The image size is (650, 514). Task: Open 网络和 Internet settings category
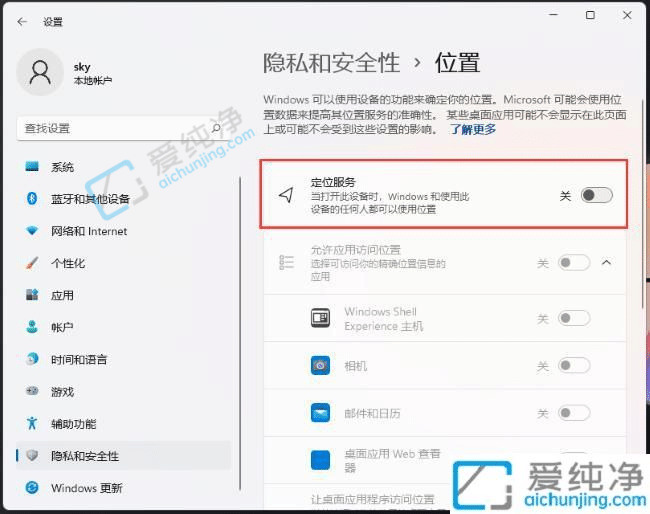[x=123, y=230]
